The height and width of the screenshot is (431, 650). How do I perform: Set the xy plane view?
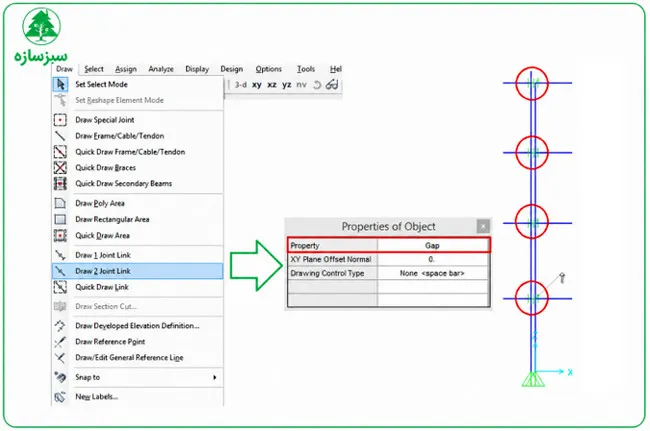tap(257, 85)
